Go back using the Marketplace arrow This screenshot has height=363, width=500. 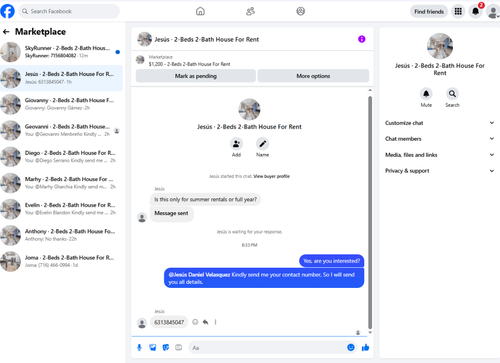point(6,32)
